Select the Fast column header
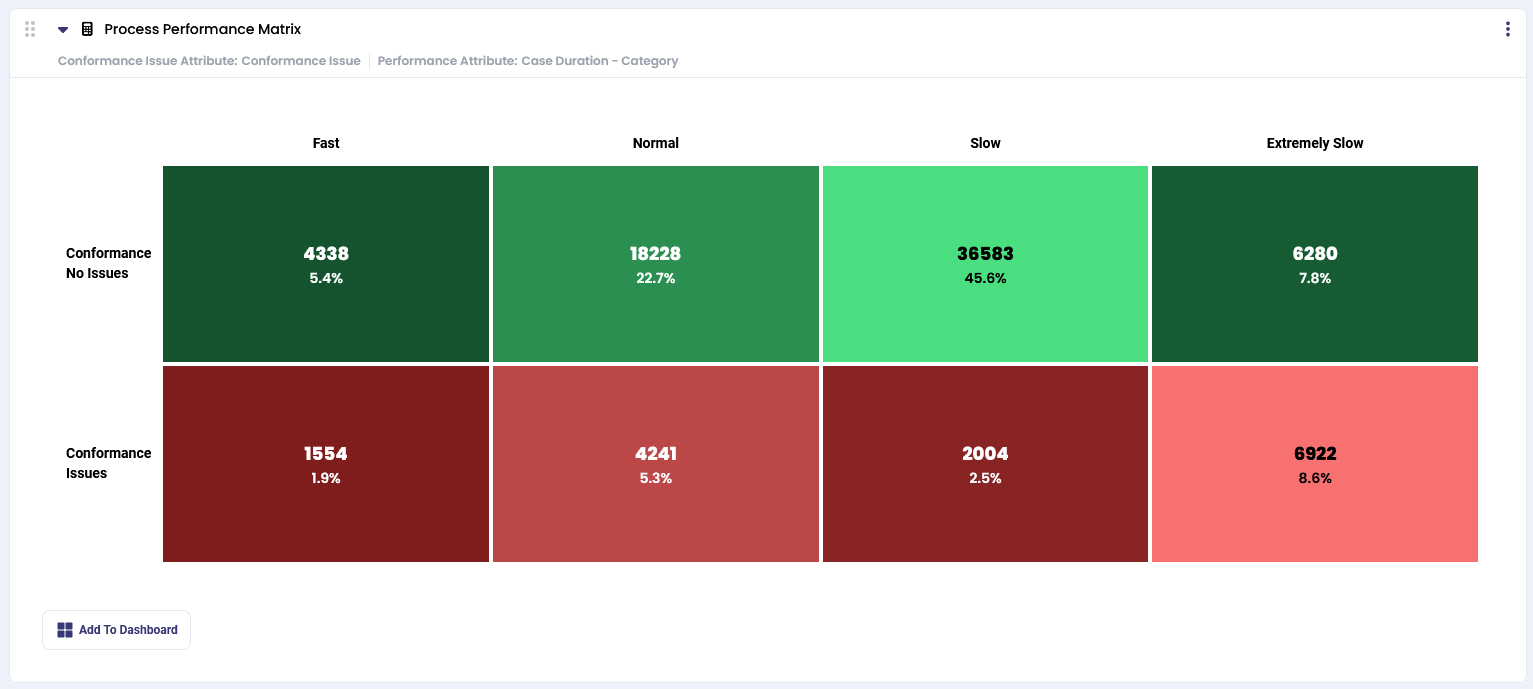 pos(326,143)
